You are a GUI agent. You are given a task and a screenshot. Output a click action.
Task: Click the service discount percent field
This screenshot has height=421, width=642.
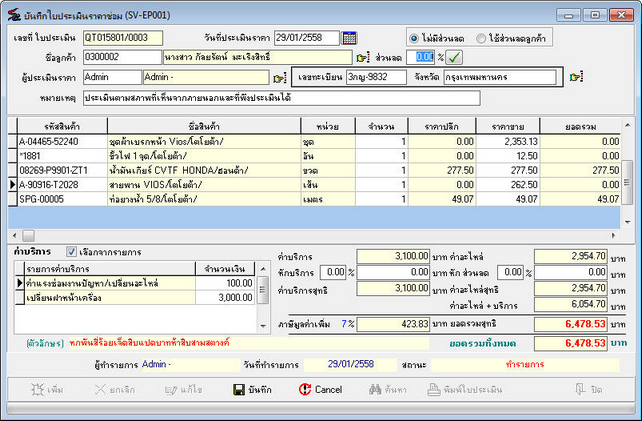333,272
